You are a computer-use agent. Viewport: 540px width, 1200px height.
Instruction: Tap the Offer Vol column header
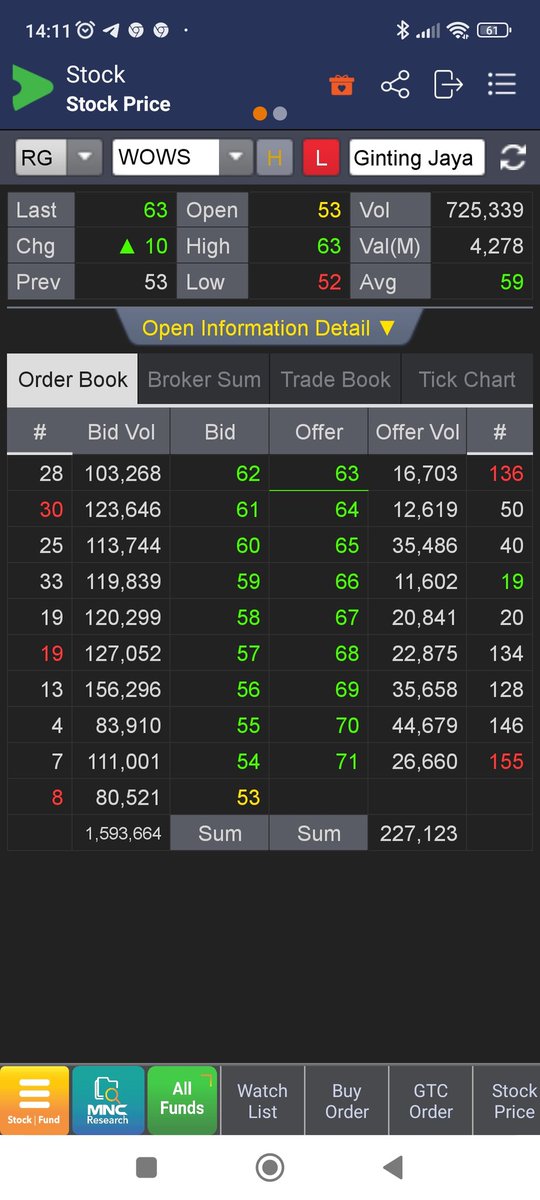[418, 432]
